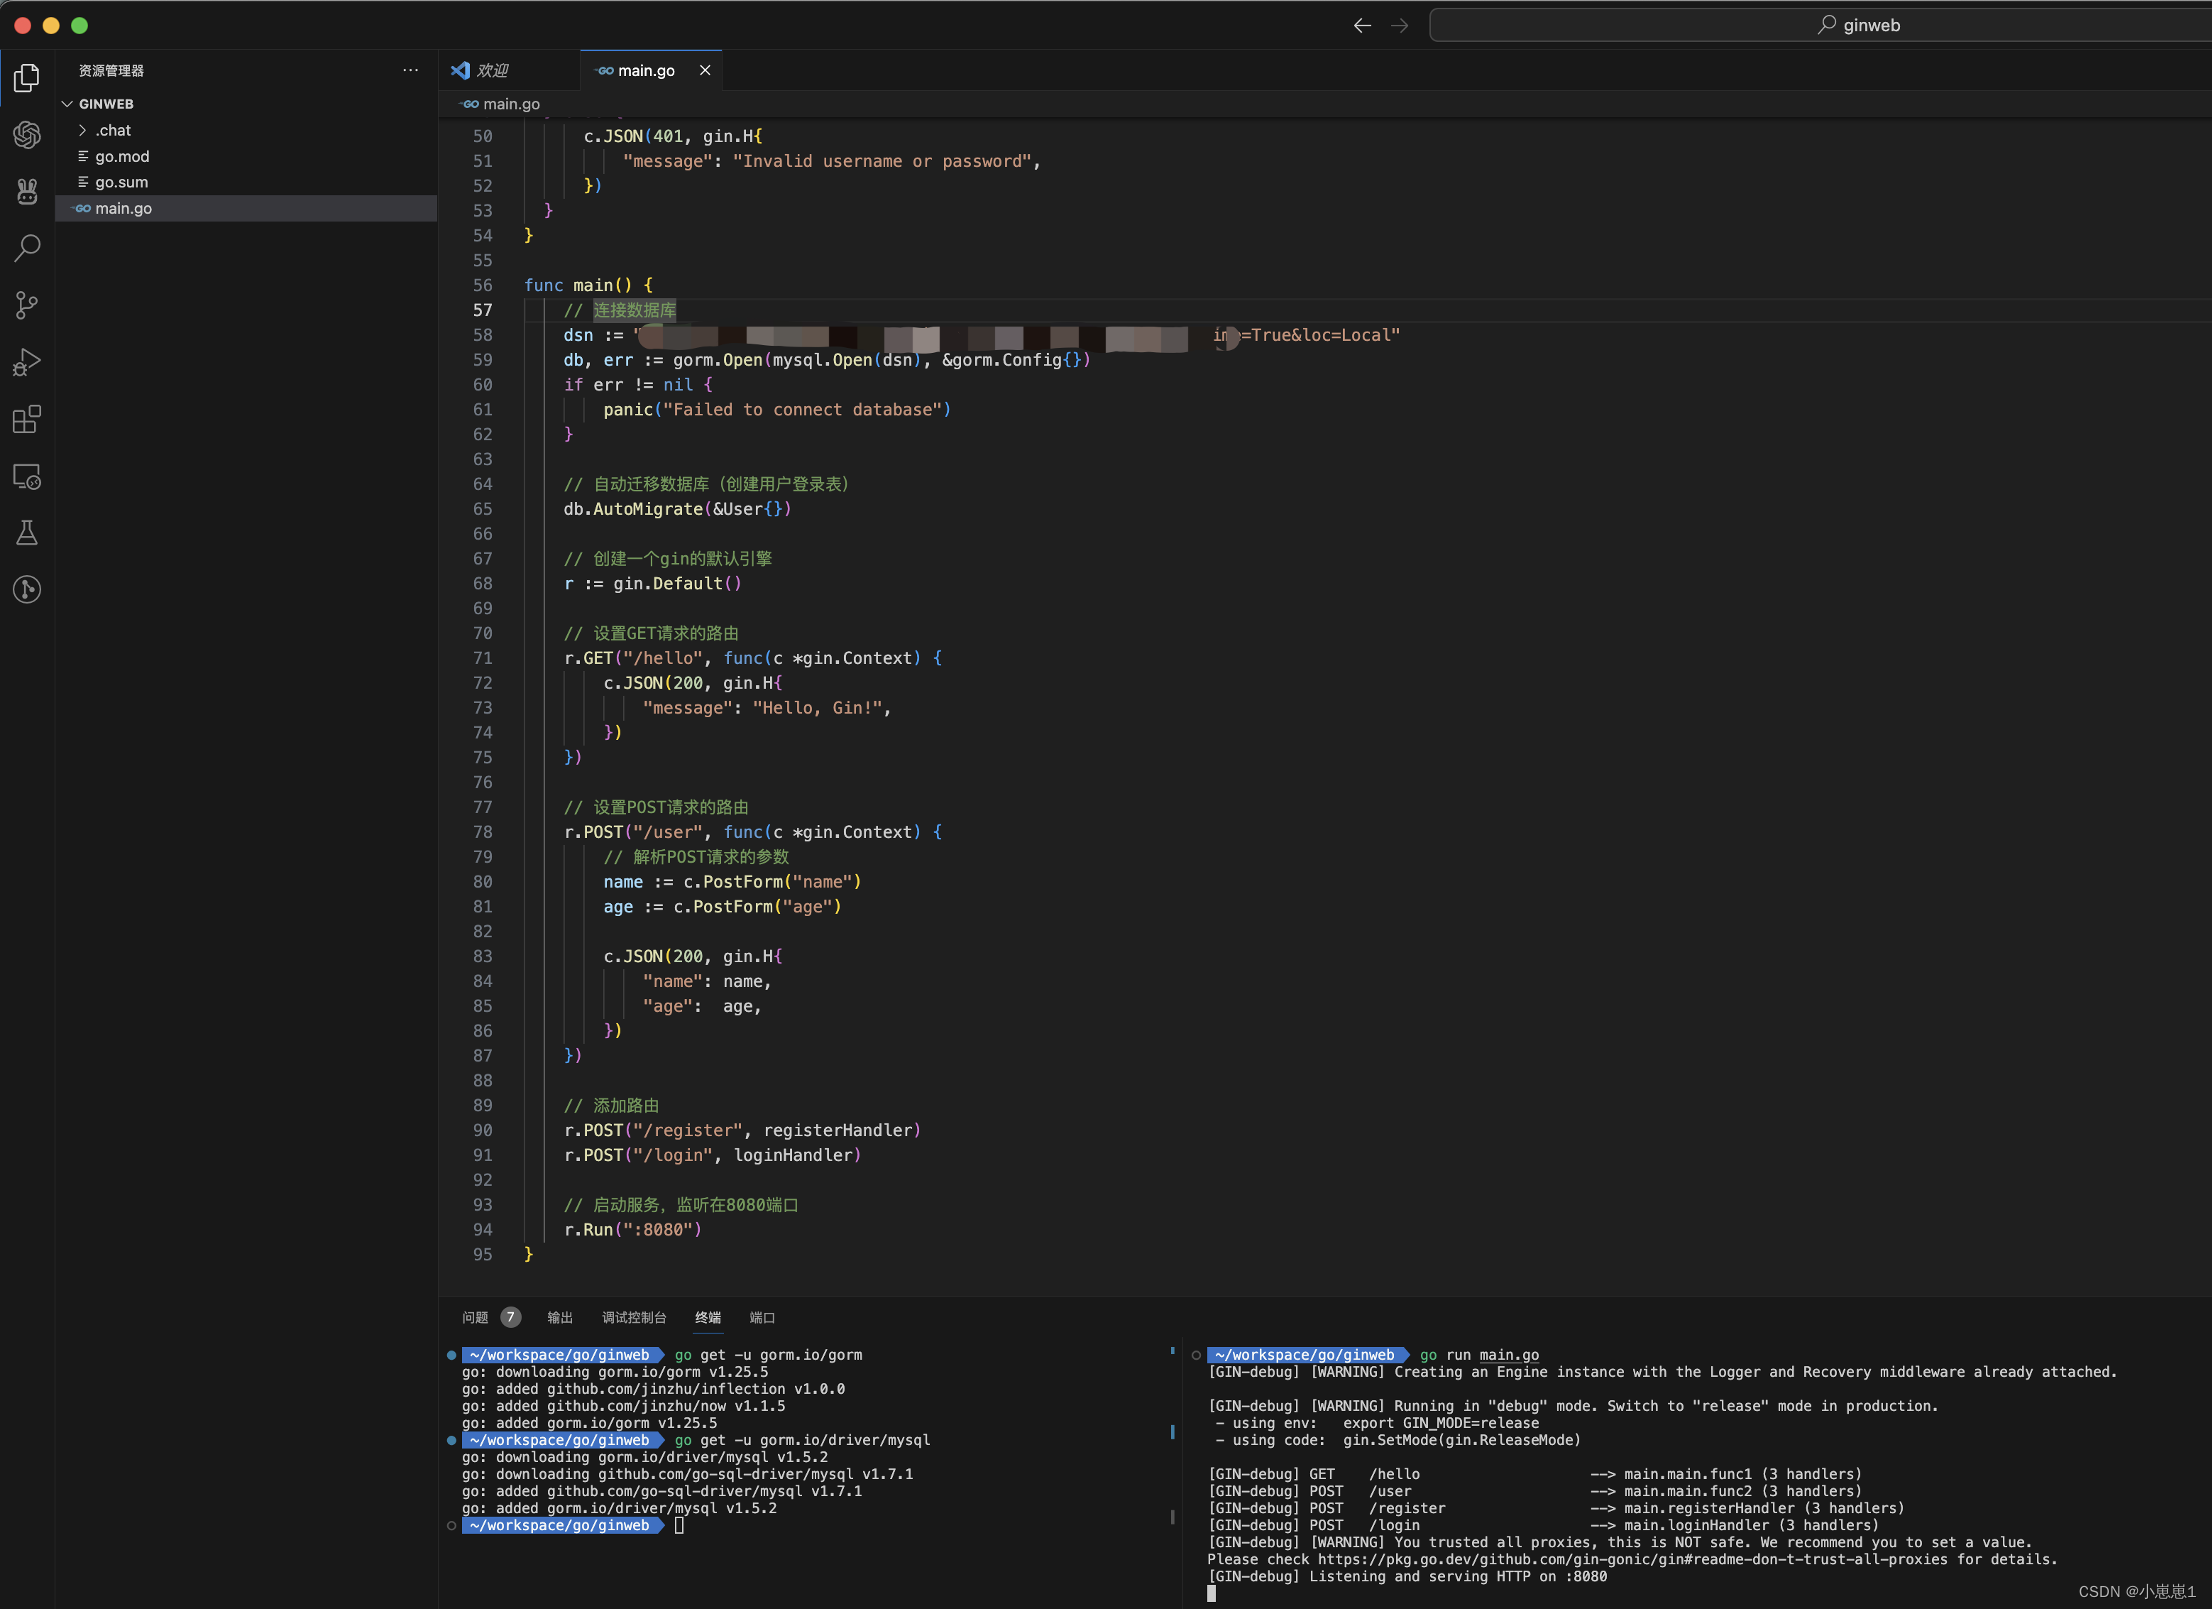
Task: Click the "/register" route line
Action: [742, 1130]
